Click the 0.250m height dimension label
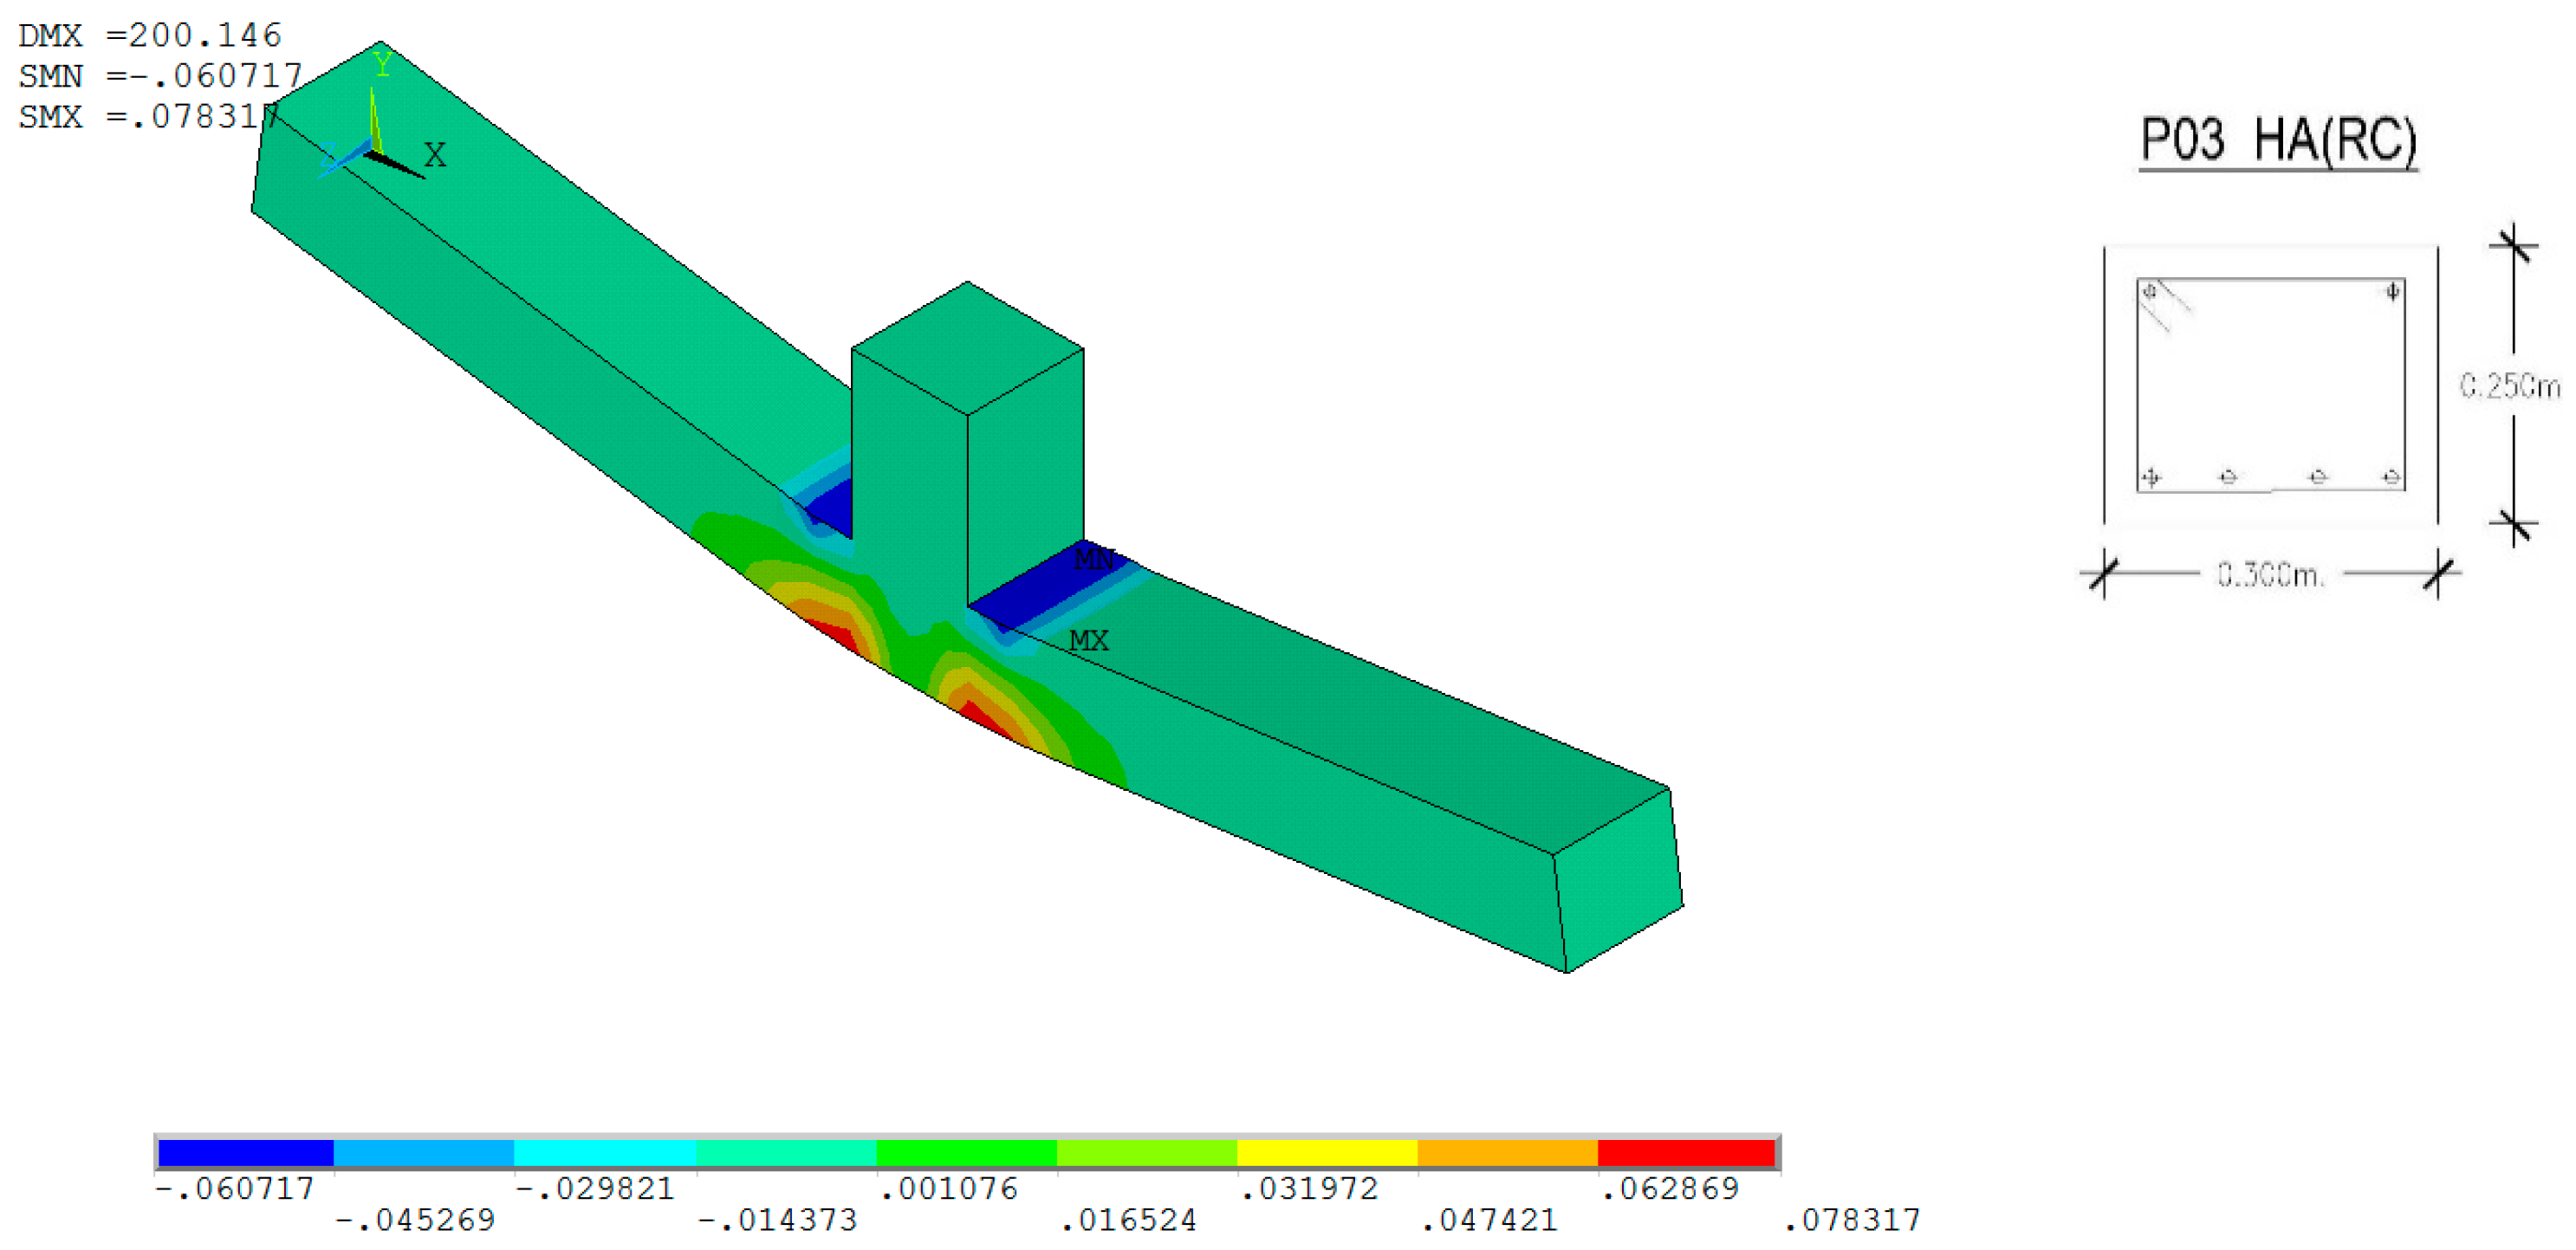The height and width of the screenshot is (1250, 2576). (x=2509, y=386)
